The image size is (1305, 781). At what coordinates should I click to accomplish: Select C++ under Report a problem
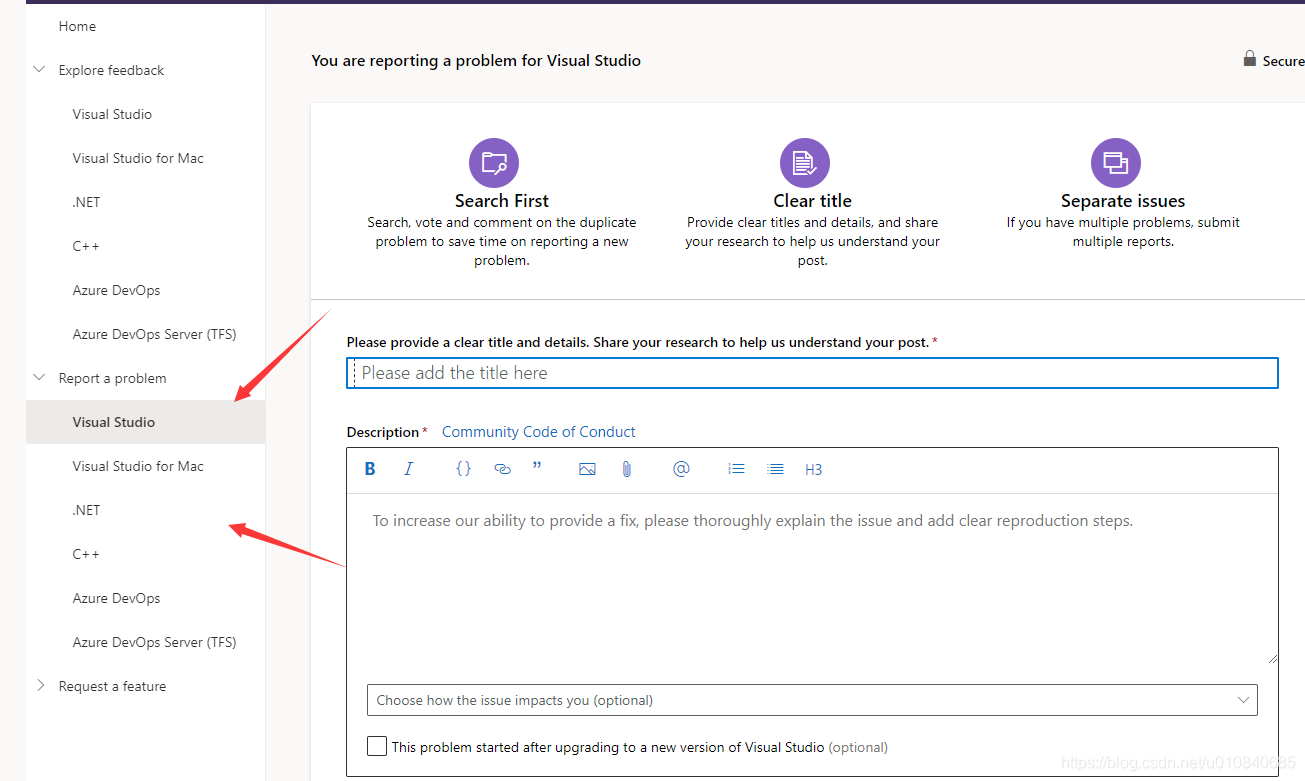(x=86, y=554)
